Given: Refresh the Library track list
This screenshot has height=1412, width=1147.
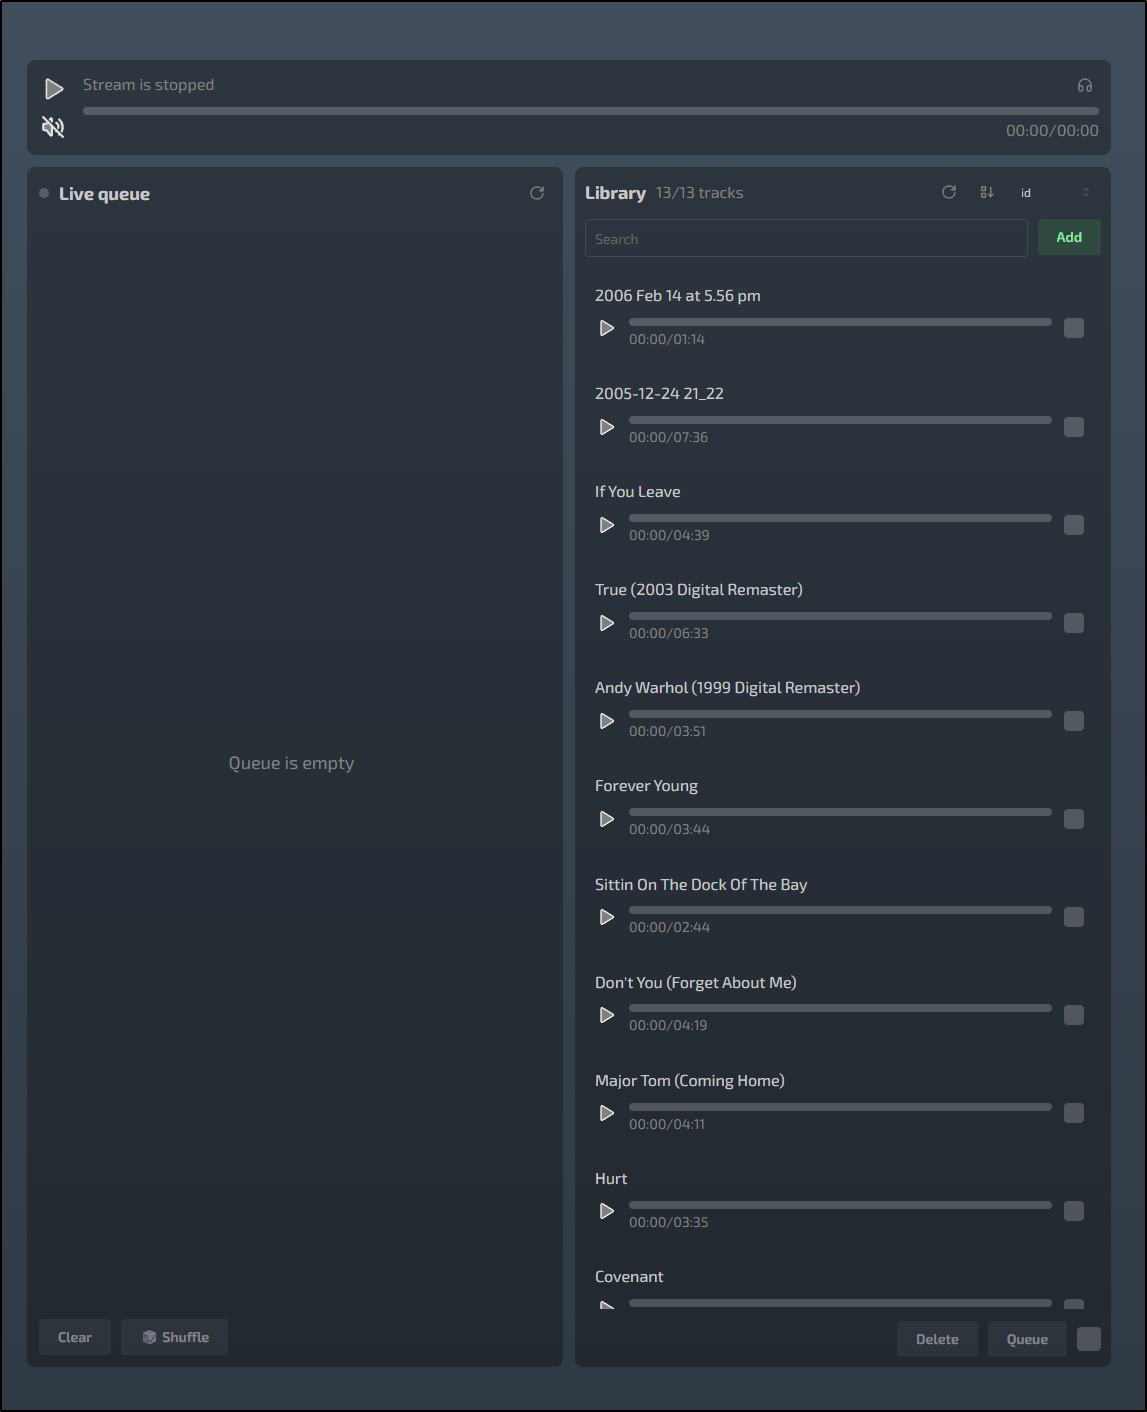Looking at the screenshot, I should 949,192.
